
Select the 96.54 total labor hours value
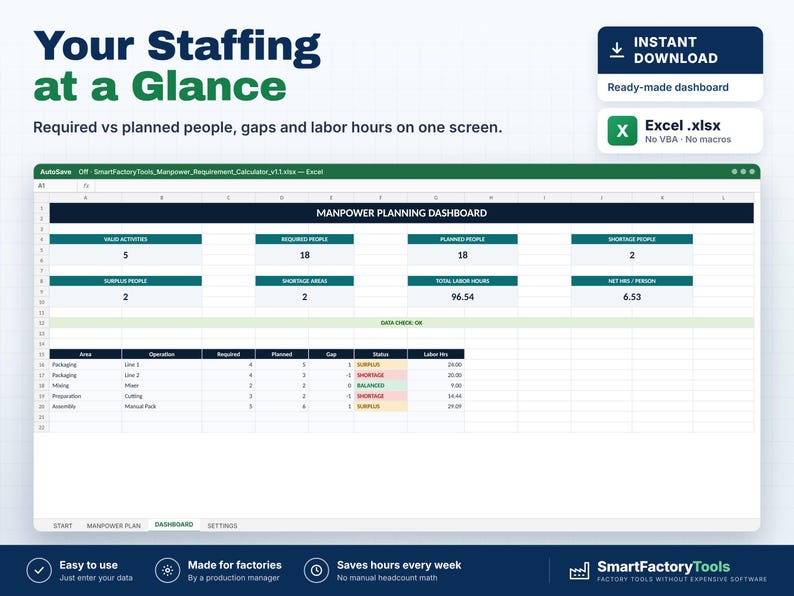[x=462, y=297]
